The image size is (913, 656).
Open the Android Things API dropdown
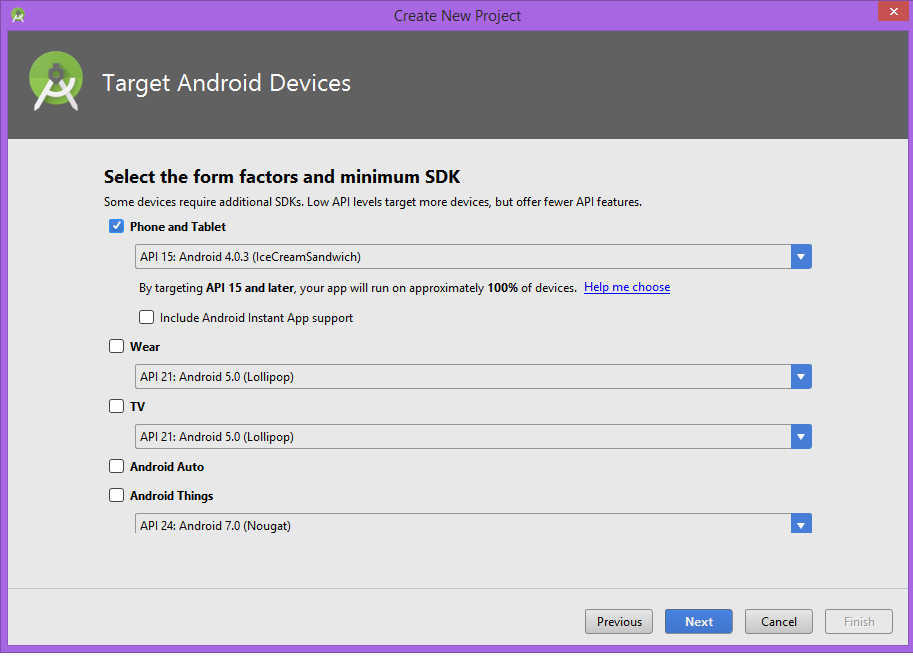pyautogui.click(x=800, y=523)
